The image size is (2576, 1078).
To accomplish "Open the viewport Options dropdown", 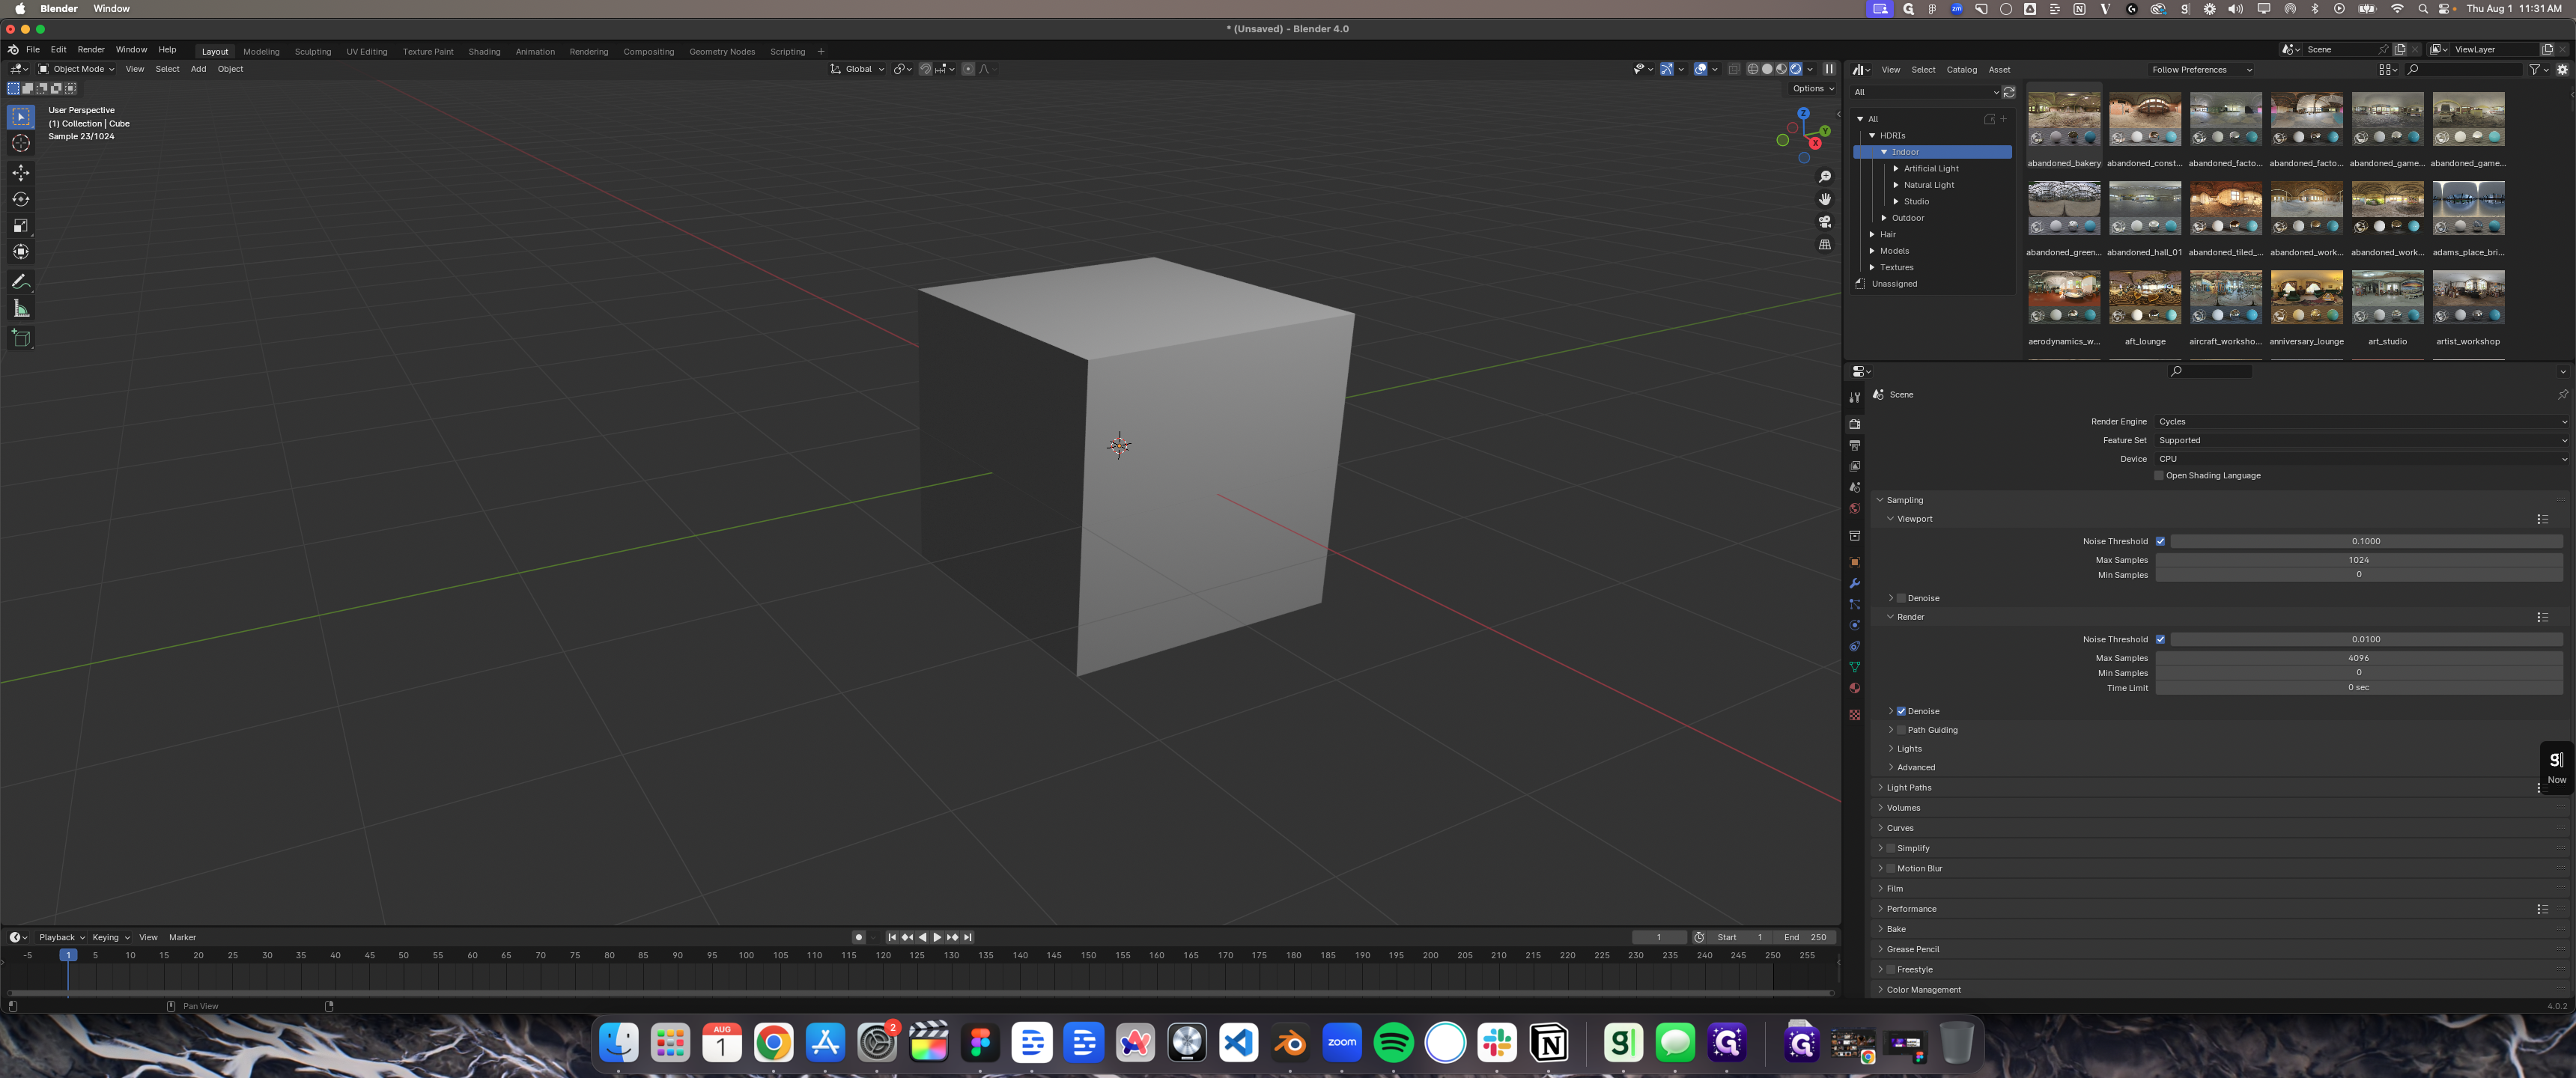I will pos(1812,88).
